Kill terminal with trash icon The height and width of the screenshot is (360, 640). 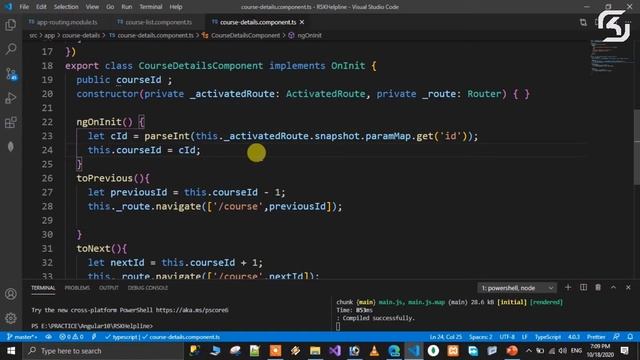598,288
